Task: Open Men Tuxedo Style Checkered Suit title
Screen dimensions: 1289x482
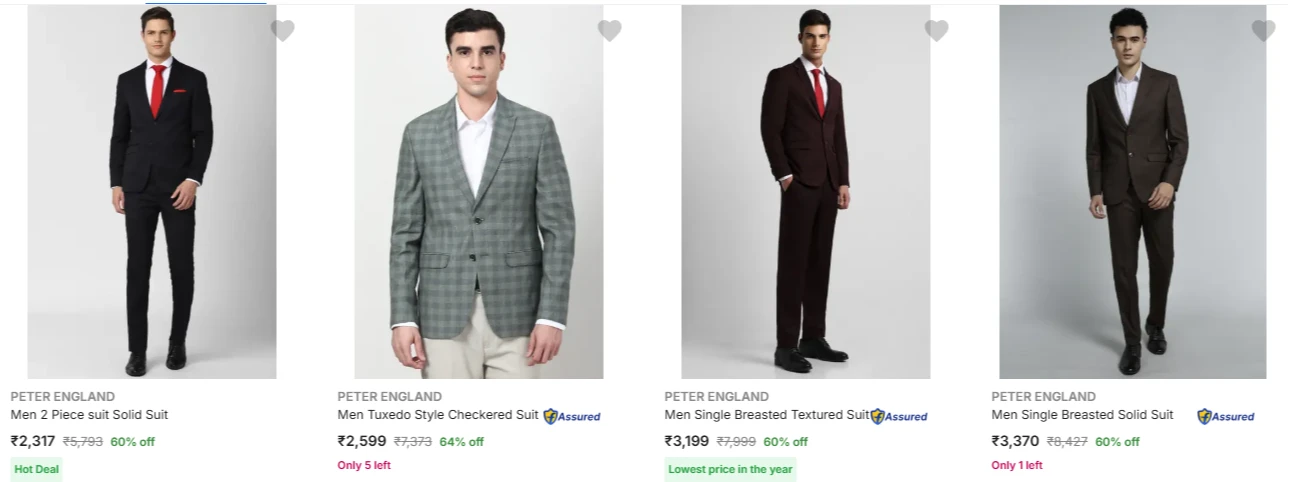Action: (x=438, y=415)
